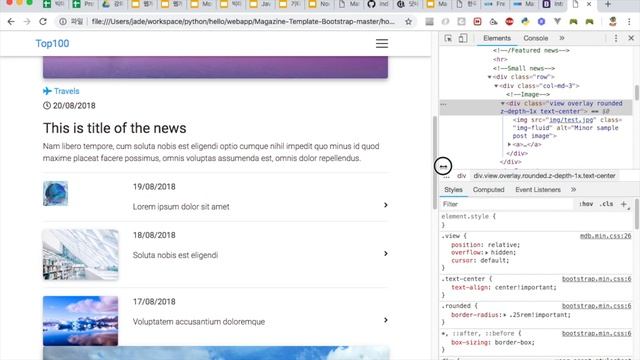Click the Travels airplane icon

[47, 91]
